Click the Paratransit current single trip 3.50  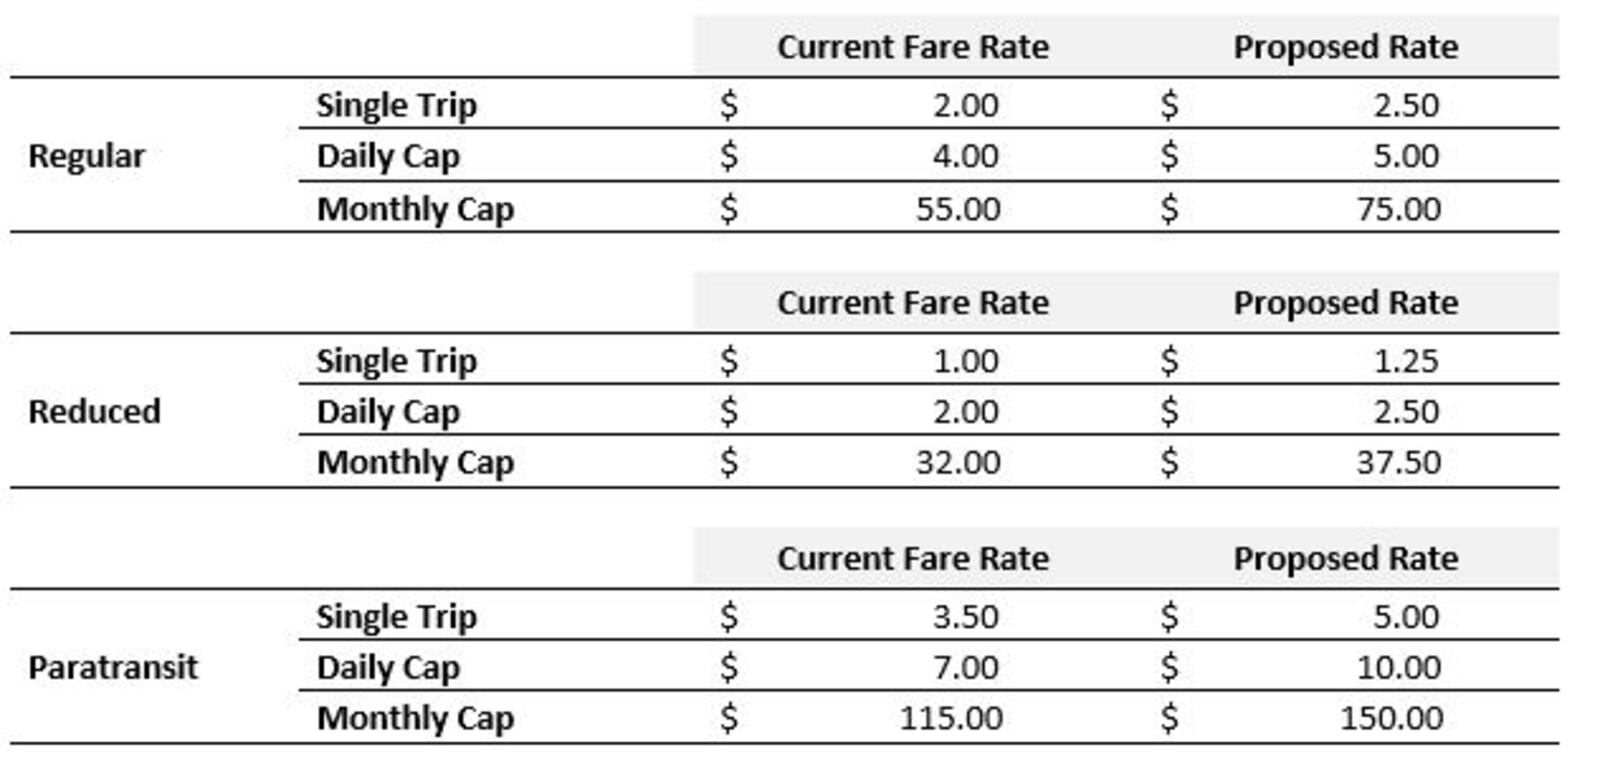tap(965, 617)
